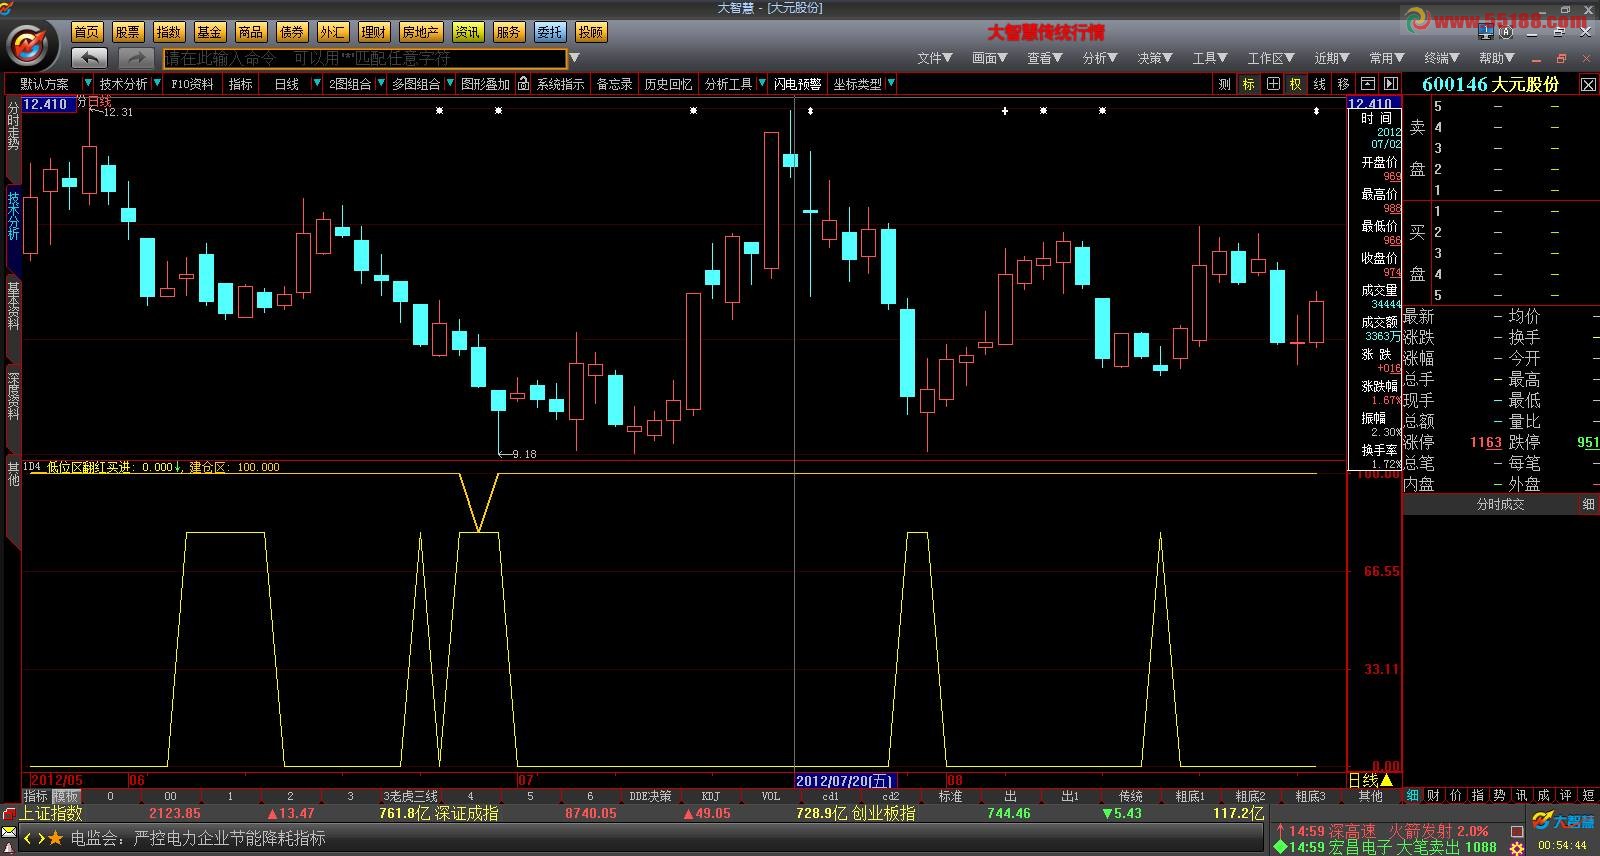
Task: Click the 细 button beside 分时成交
Action: point(1589,505)
